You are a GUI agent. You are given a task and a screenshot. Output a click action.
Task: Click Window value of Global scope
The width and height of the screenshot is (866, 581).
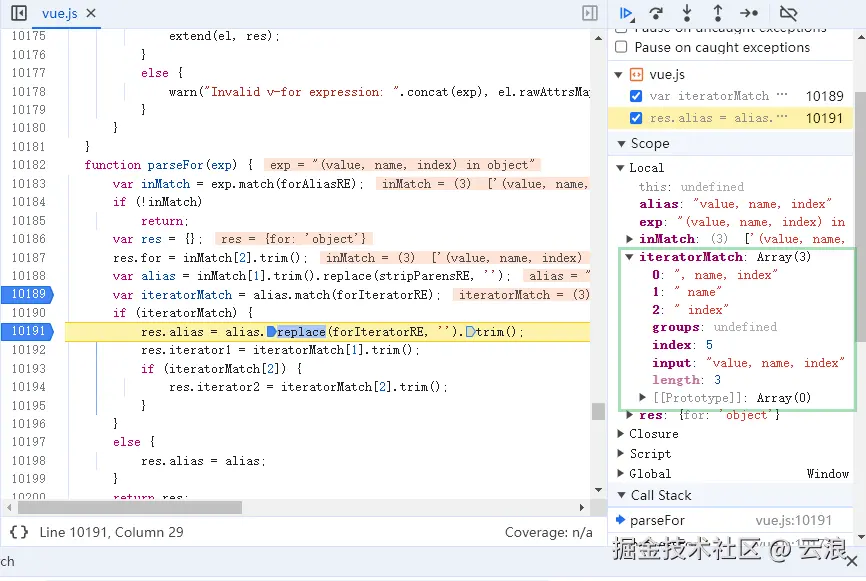(x=827, y=473)
